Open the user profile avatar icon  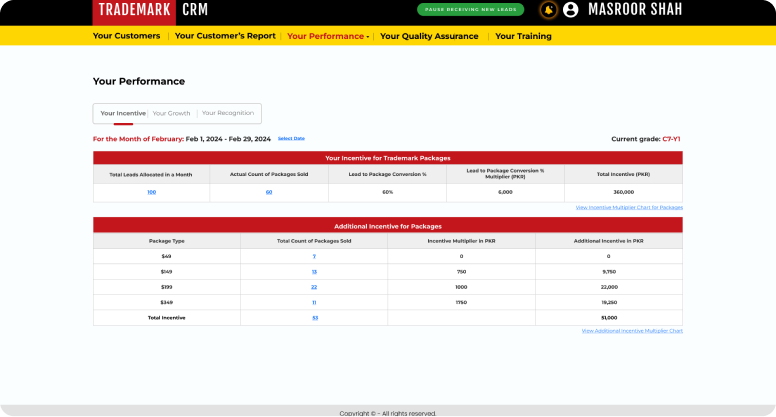pos(571,10)
